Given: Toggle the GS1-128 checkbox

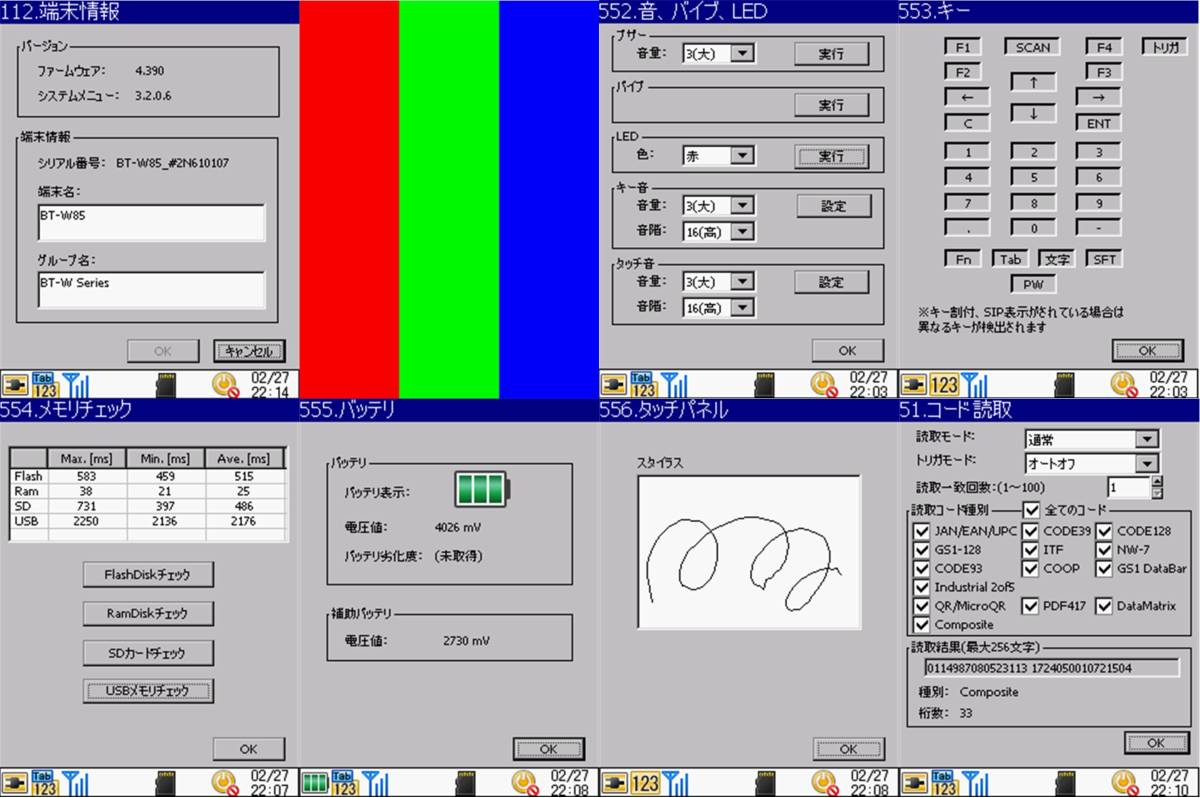Looking at the screenshot, I should [922, 549].
